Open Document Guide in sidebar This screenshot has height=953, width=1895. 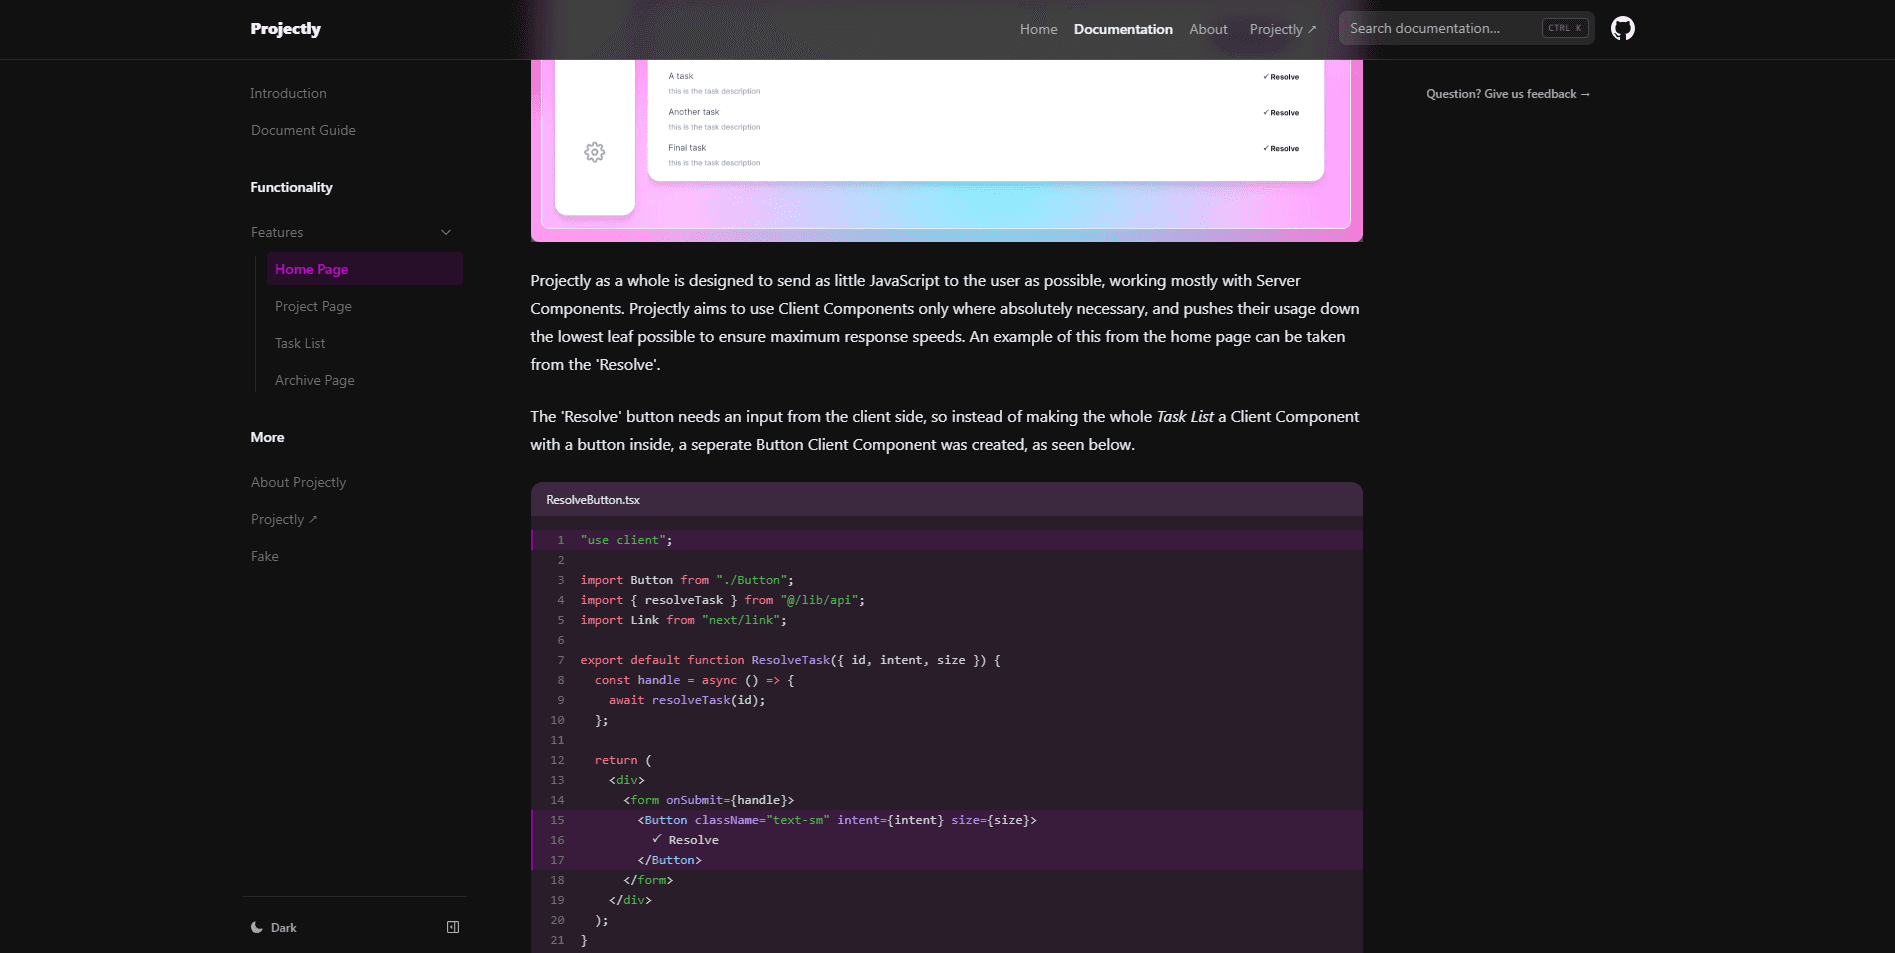tap(303, 130)
